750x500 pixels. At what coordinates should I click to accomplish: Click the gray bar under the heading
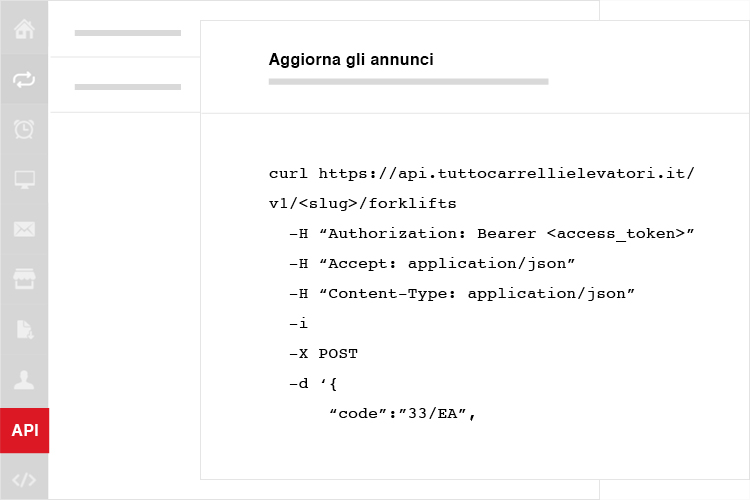click(408, 82)
